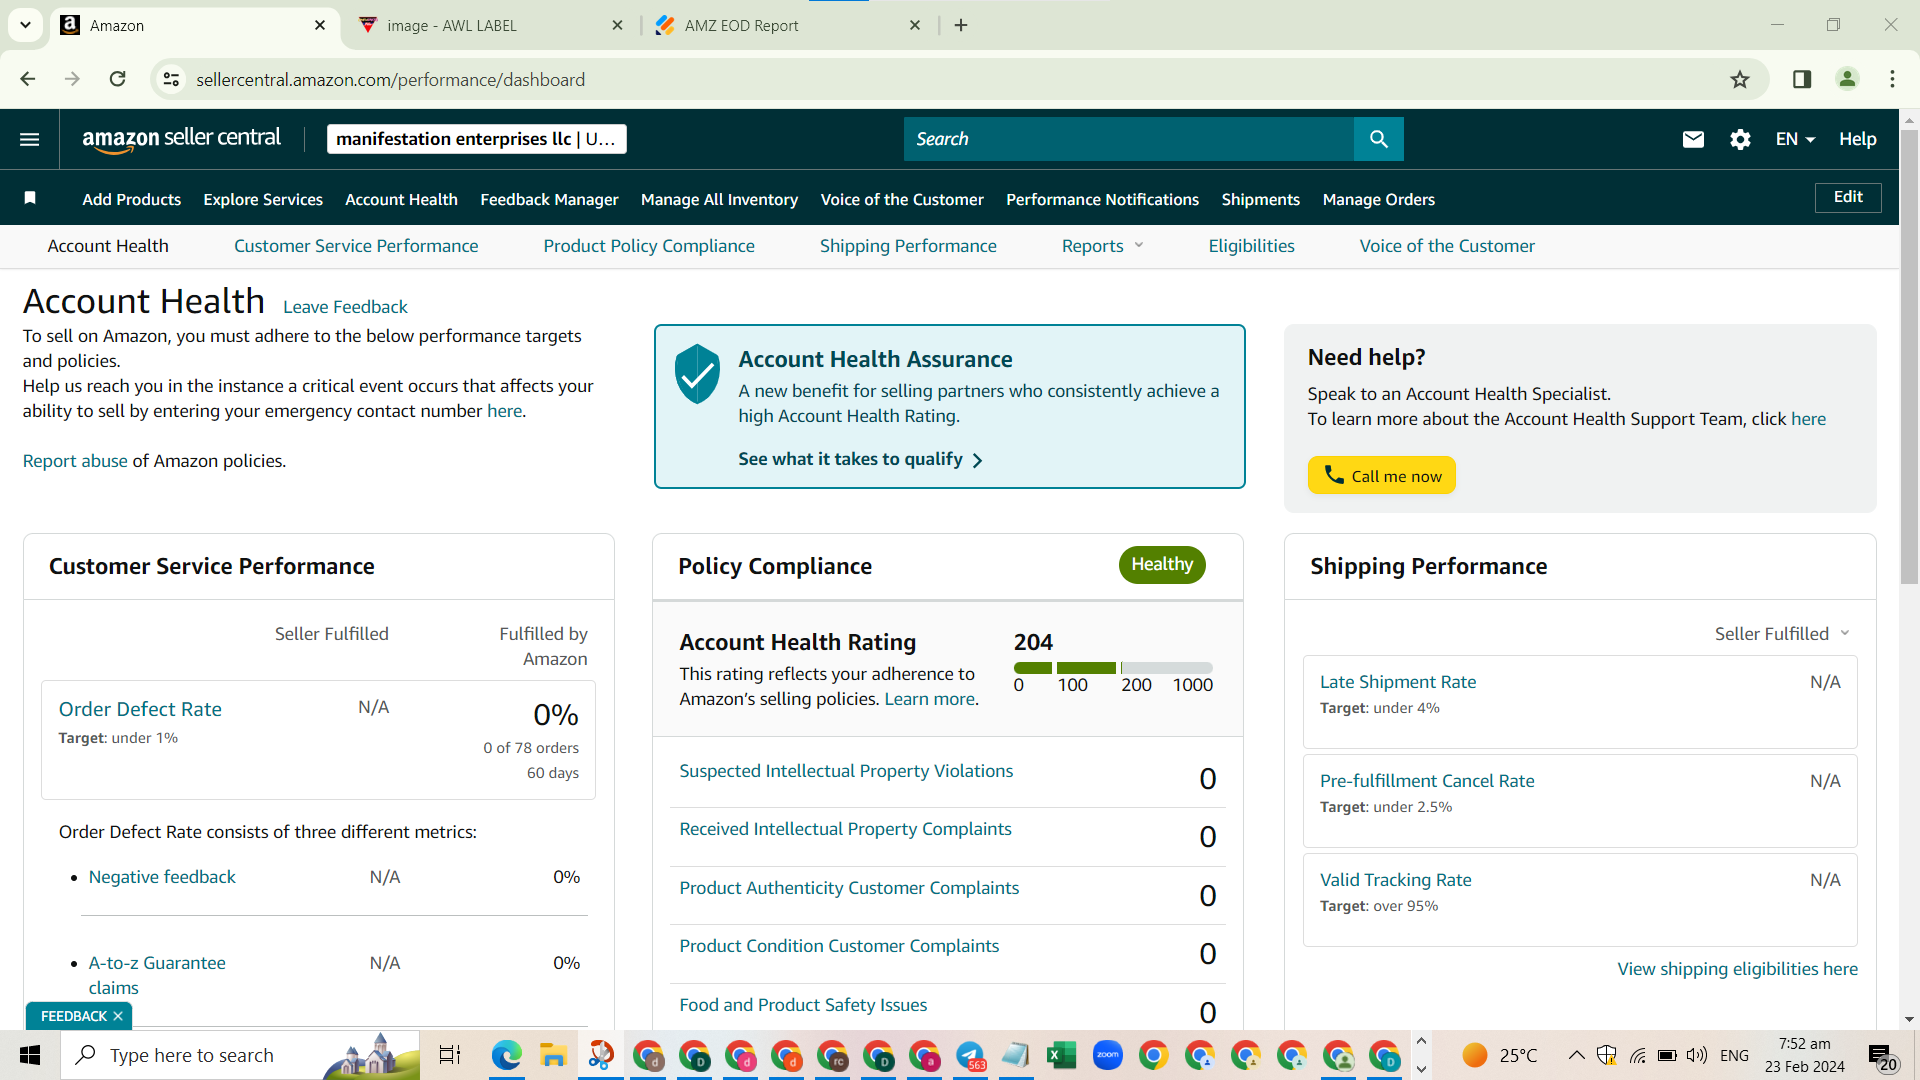Open Chrome side panel icon

click(x=1802, y=80)
